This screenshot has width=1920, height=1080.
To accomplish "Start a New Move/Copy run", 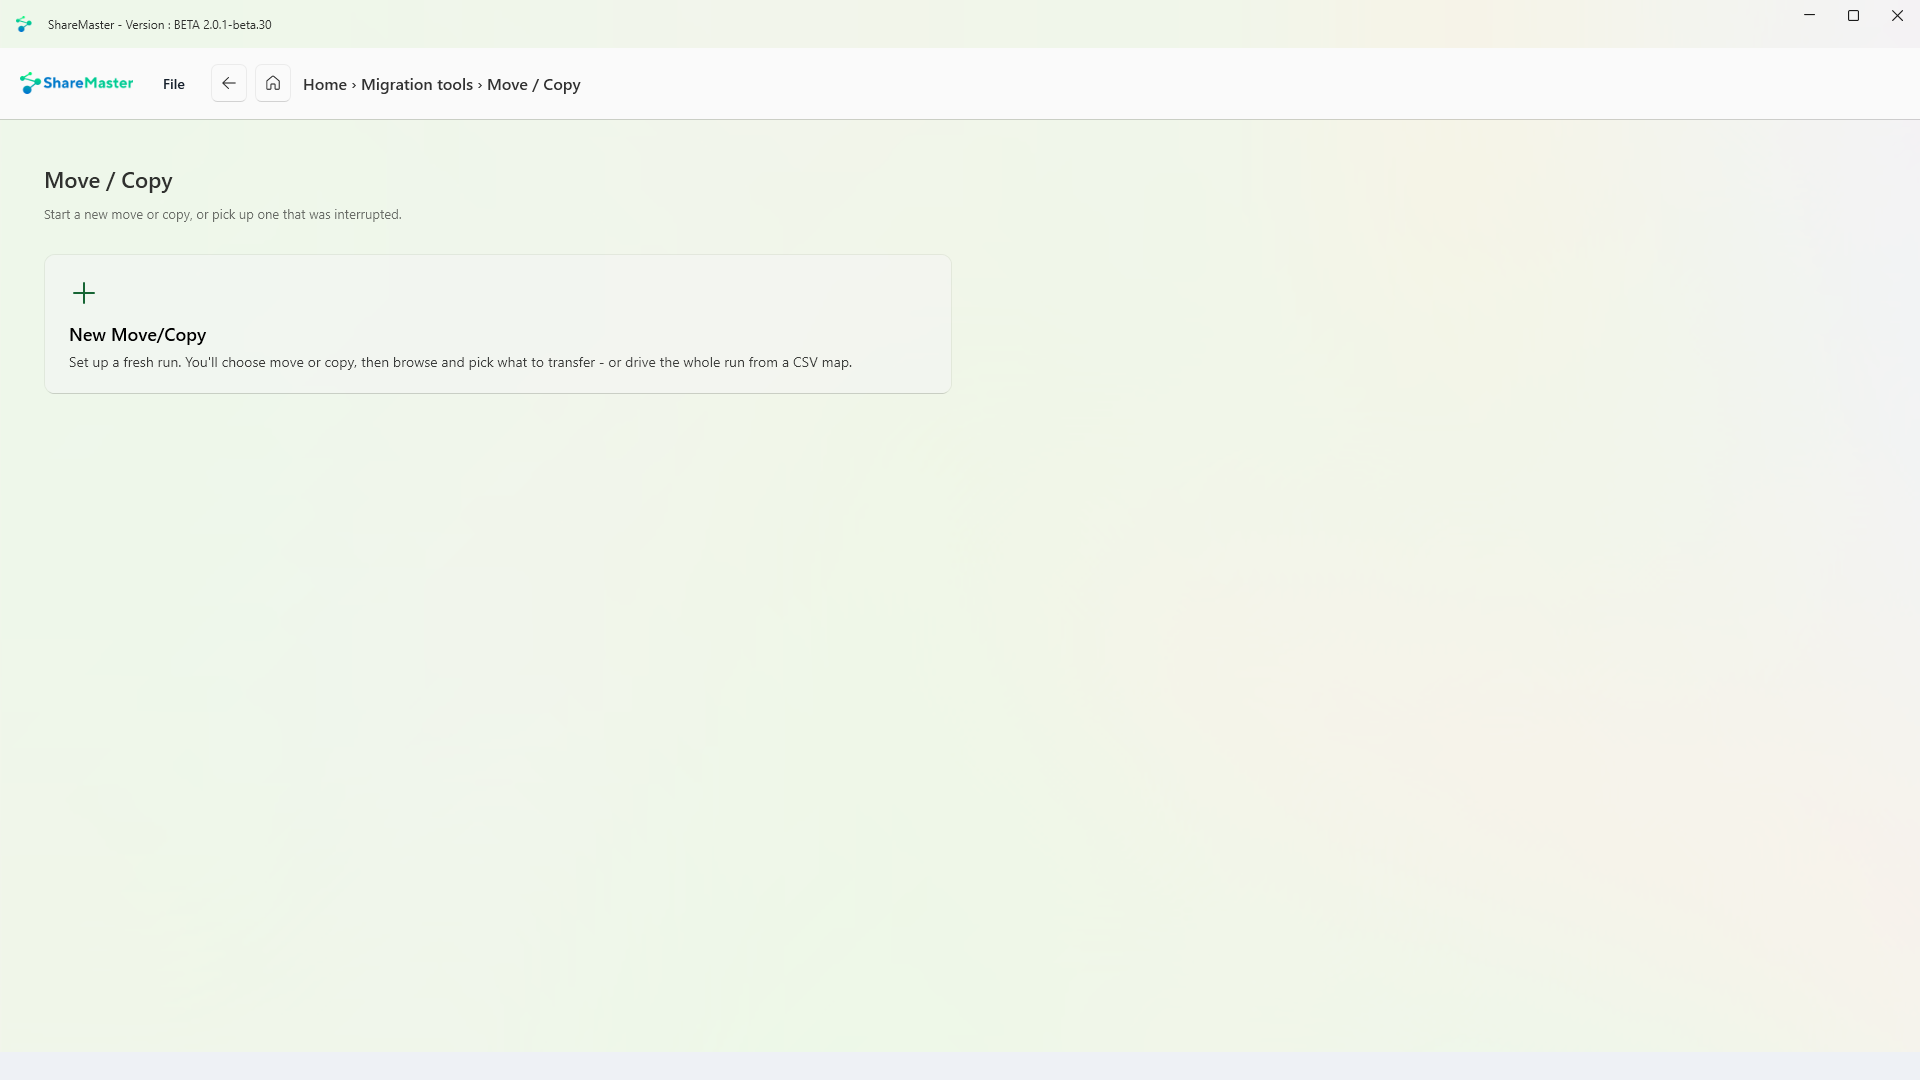I will point(498,324).
